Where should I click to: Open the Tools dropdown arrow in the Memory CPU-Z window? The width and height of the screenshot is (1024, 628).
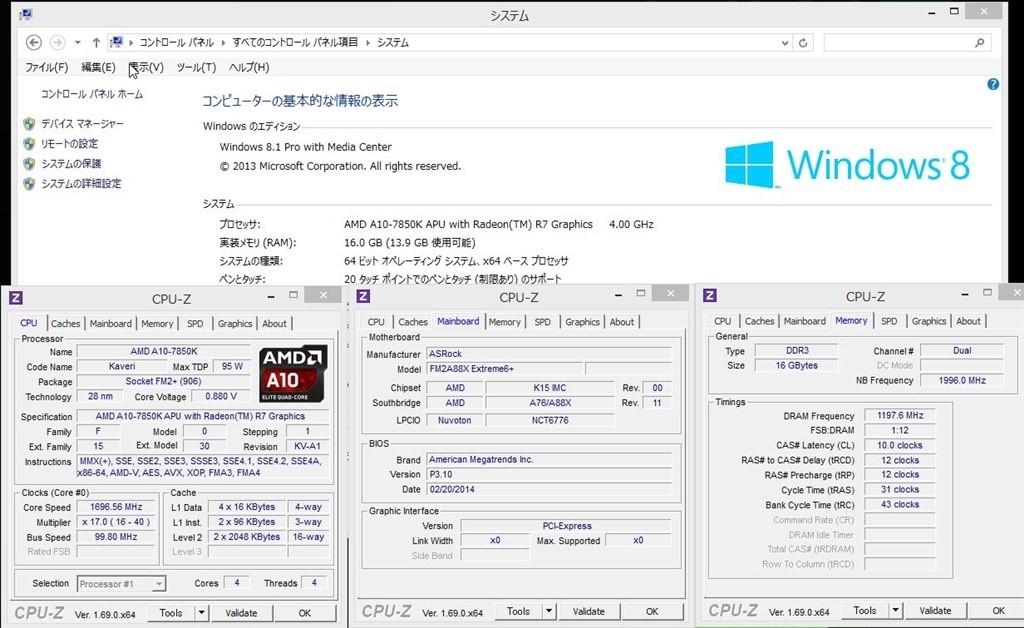(895, 610)
